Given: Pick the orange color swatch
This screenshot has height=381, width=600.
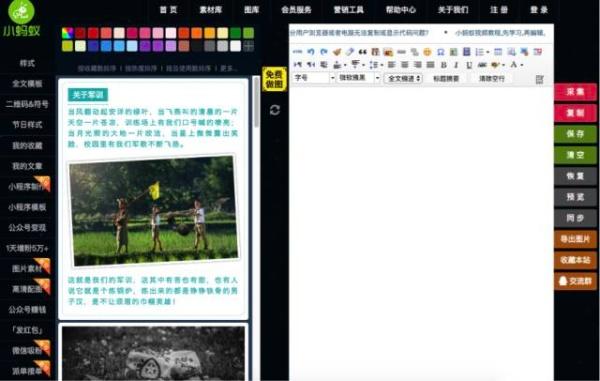Looking at the screenshot, I should point(197,33).
